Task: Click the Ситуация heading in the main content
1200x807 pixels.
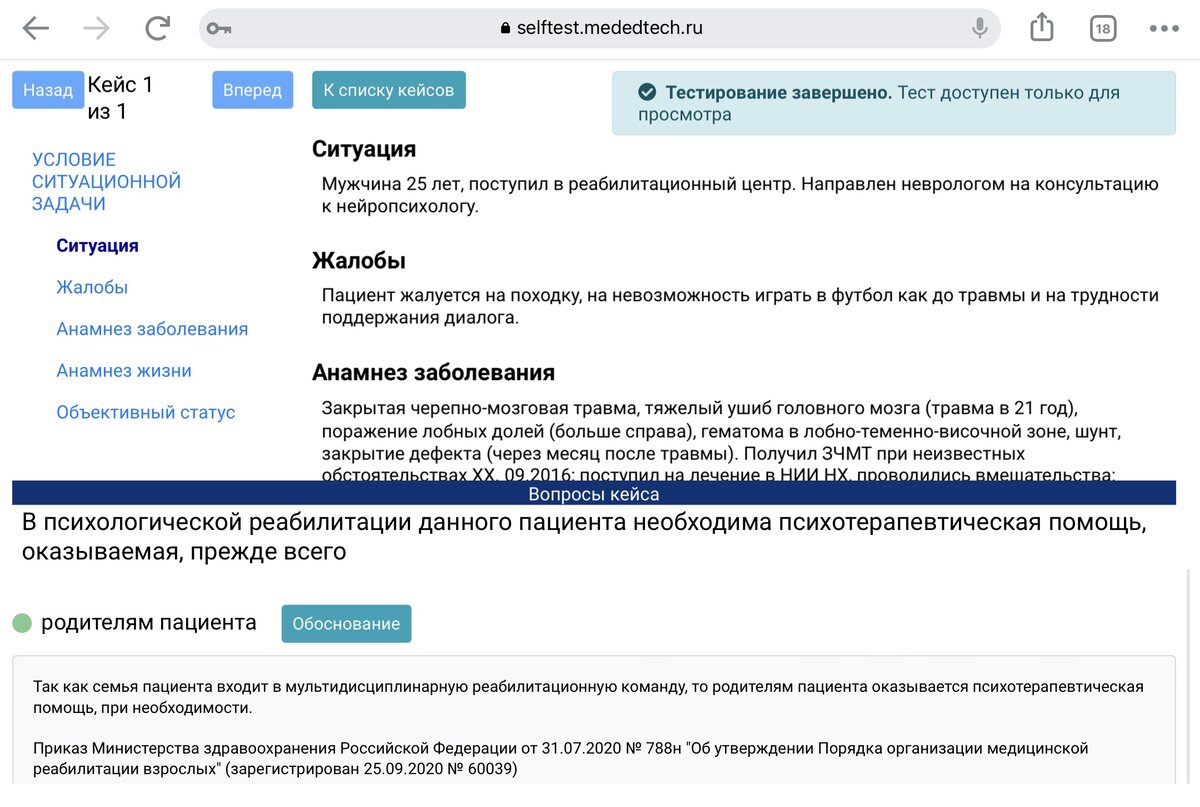Action: click(x=364, y=149)
